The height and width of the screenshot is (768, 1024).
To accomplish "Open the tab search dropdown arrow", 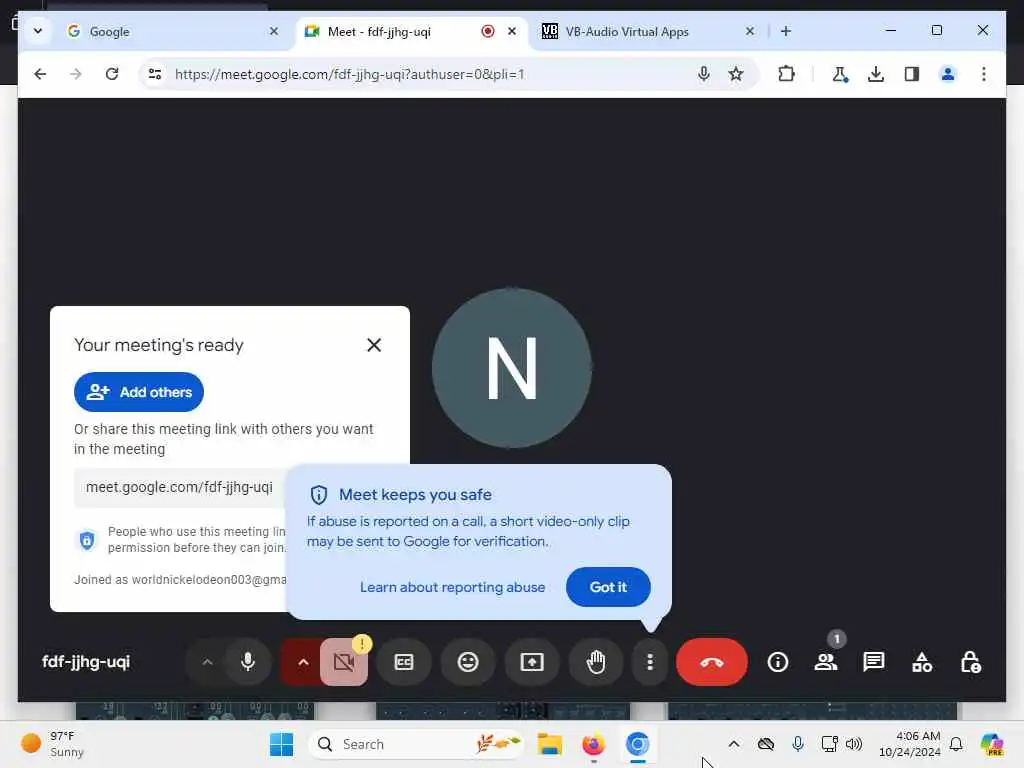I will pyautogui.click(x=38, y=31).
